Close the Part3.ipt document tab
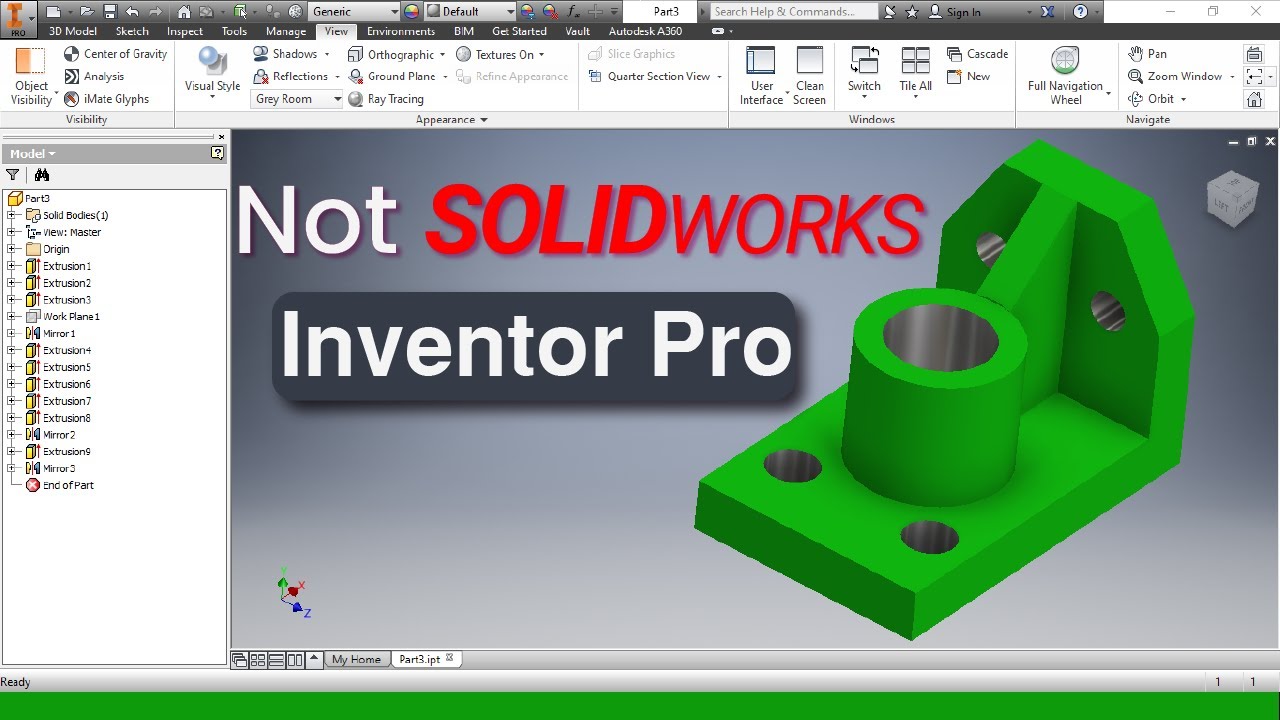 point(450,658)
